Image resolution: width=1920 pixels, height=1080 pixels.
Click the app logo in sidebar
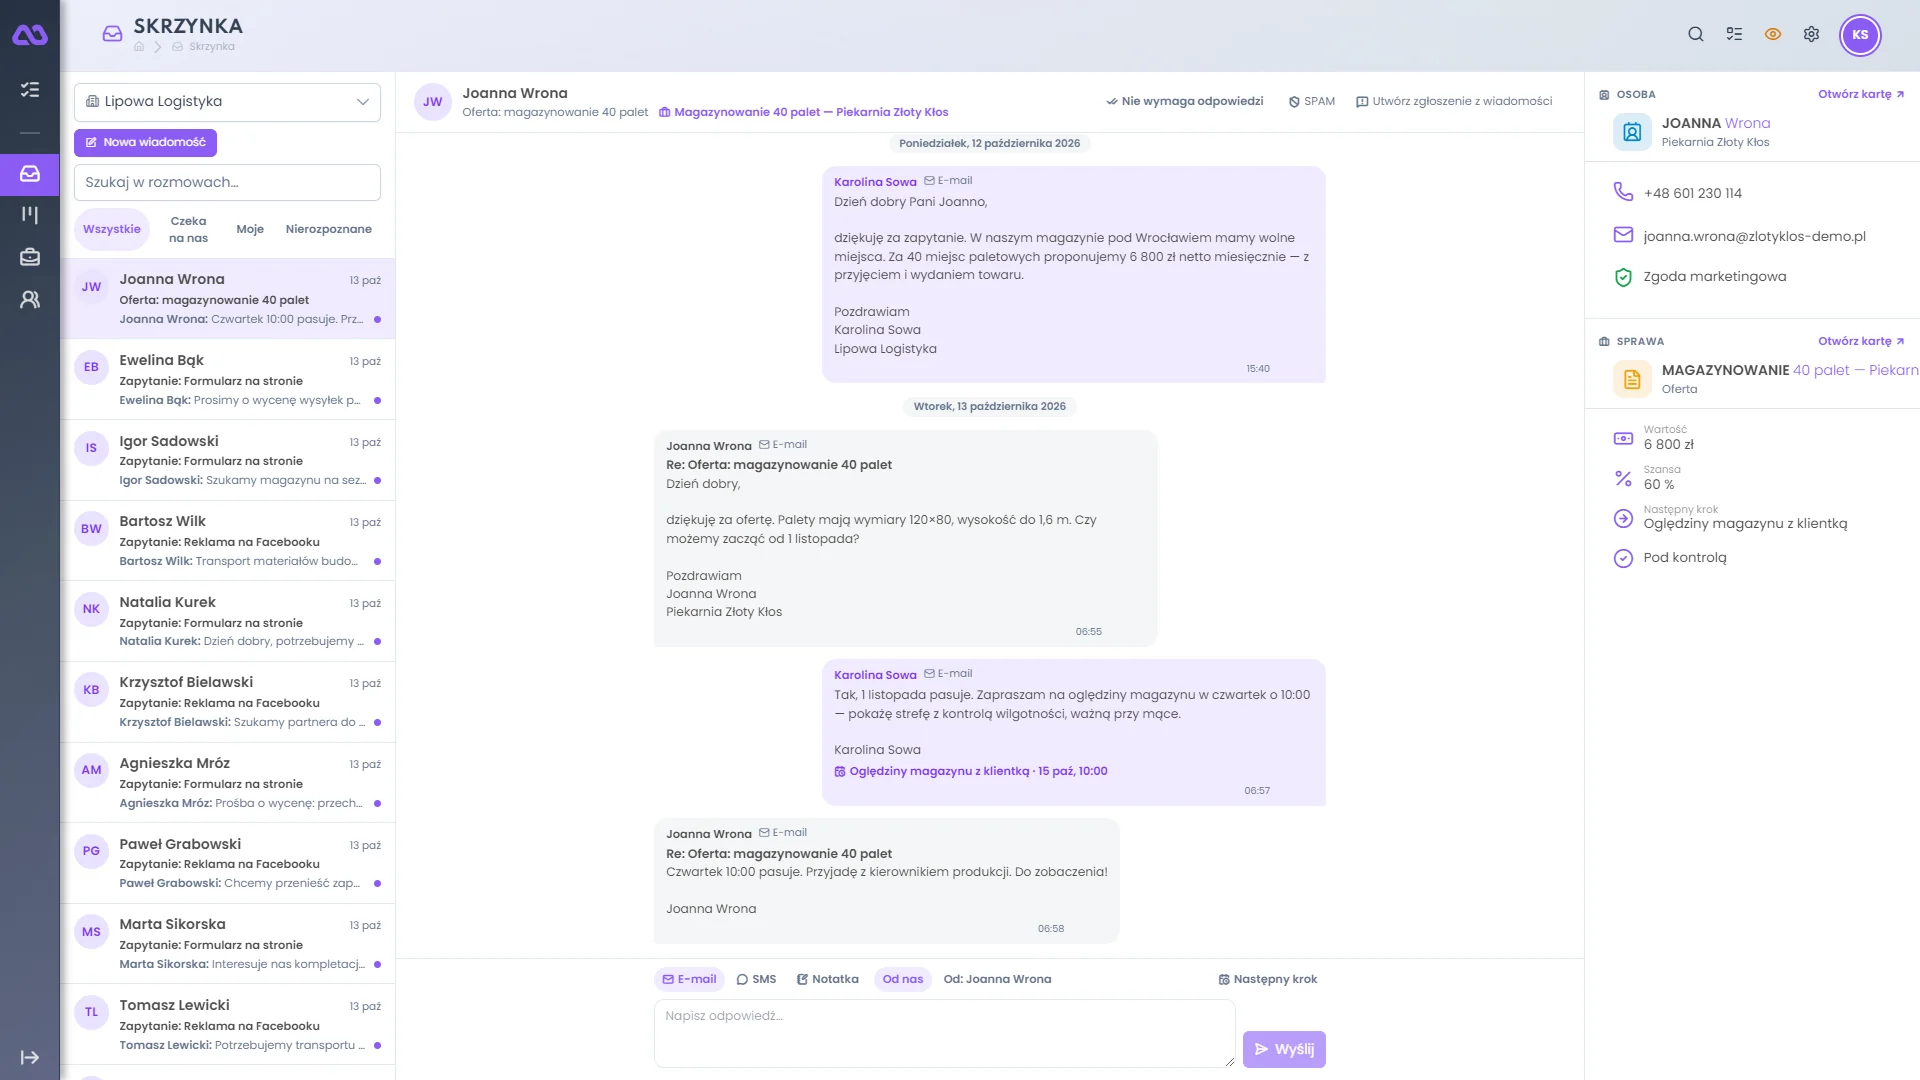30,35
